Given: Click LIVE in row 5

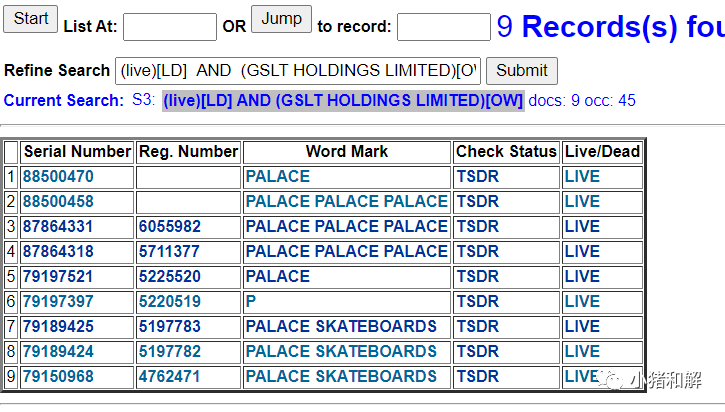Looking at the screenshot, I should click(x=582, y=277).
